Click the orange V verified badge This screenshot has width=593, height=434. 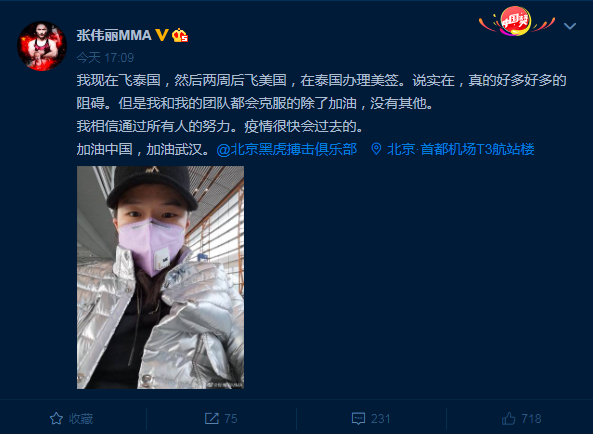click(x=162, y=35)
